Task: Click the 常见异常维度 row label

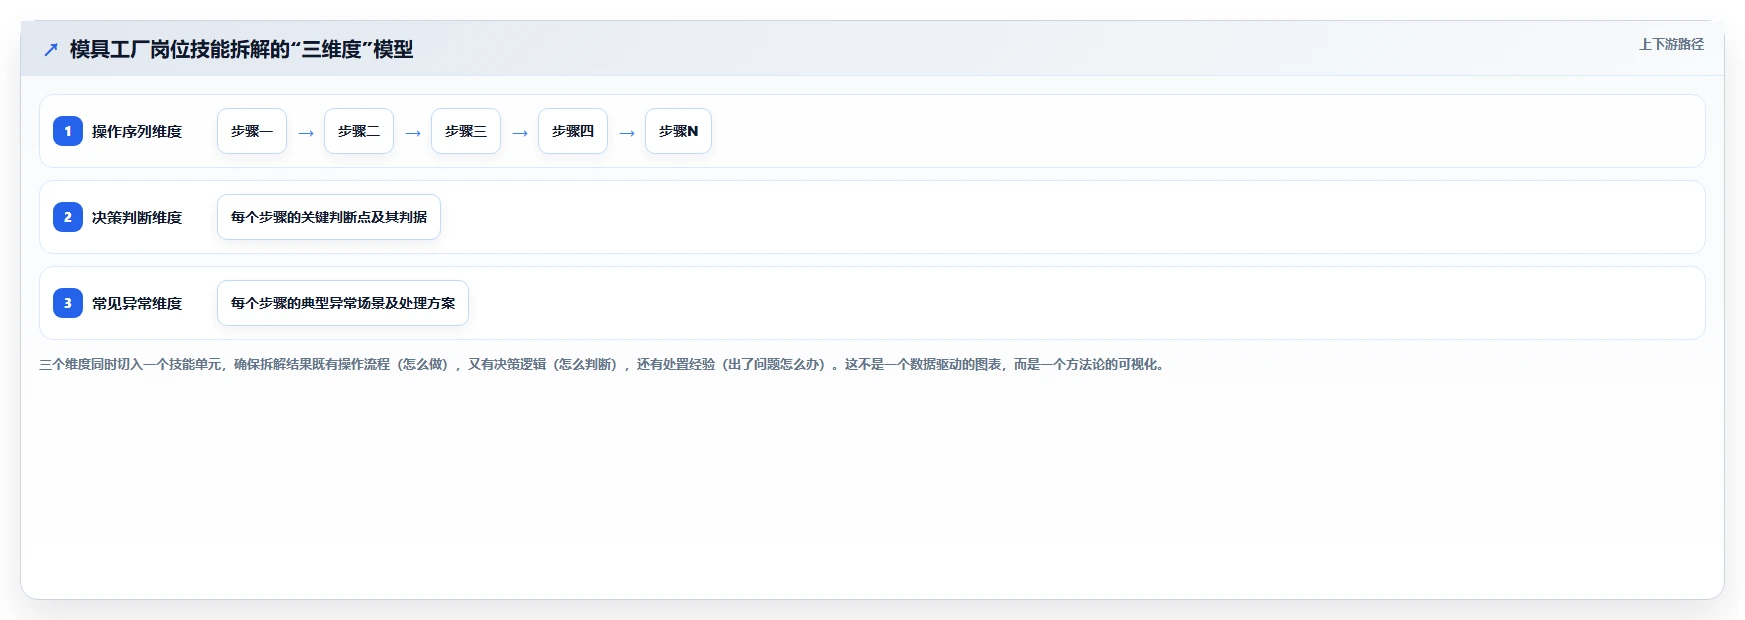Action: click(x=137, y=304)
